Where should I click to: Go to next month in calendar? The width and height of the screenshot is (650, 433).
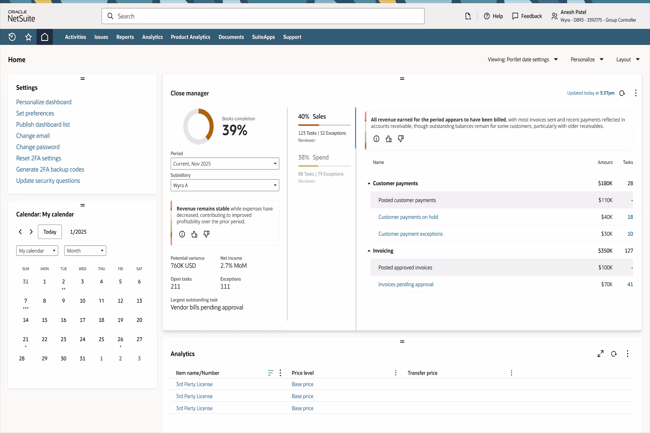coord(31,232)
